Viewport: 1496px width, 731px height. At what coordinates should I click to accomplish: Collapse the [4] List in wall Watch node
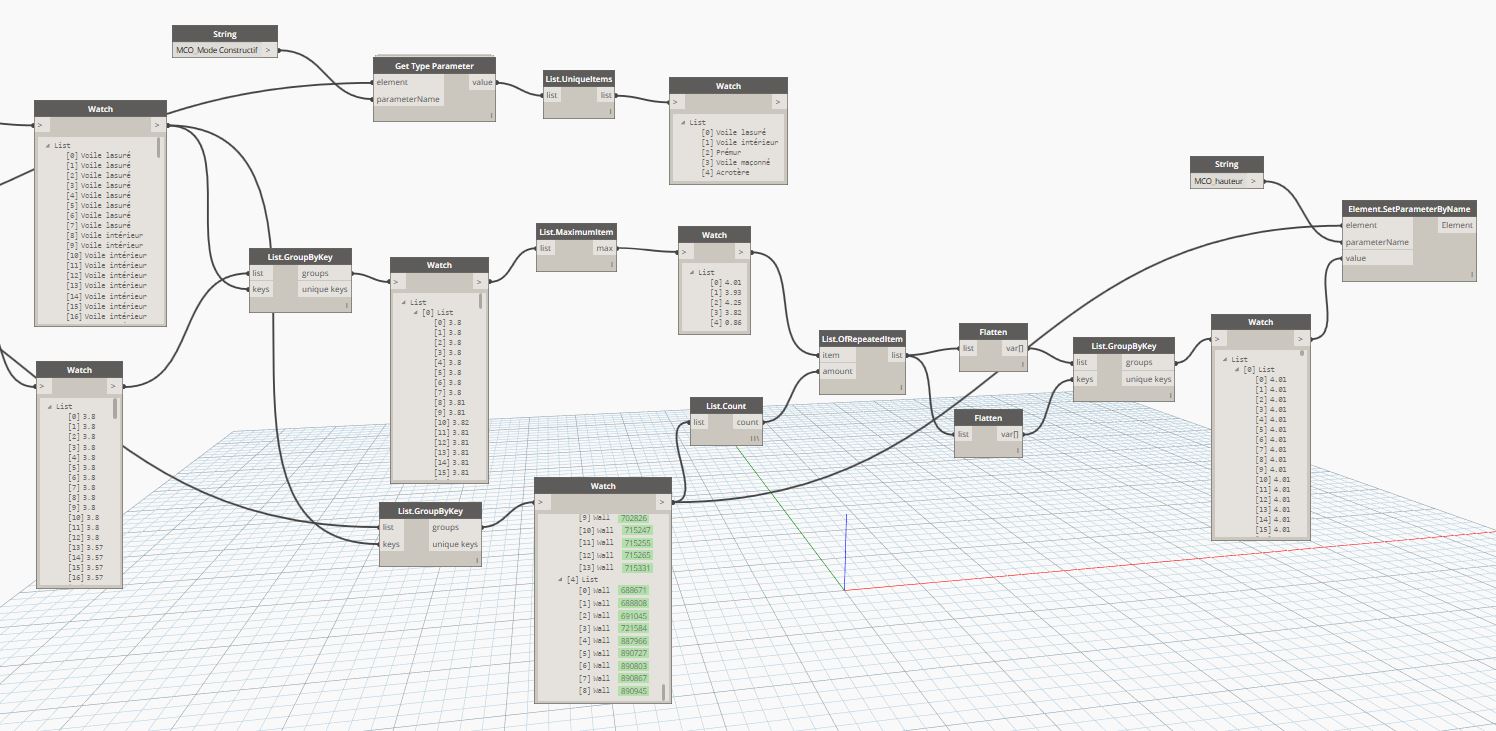[x=560, y=580]
